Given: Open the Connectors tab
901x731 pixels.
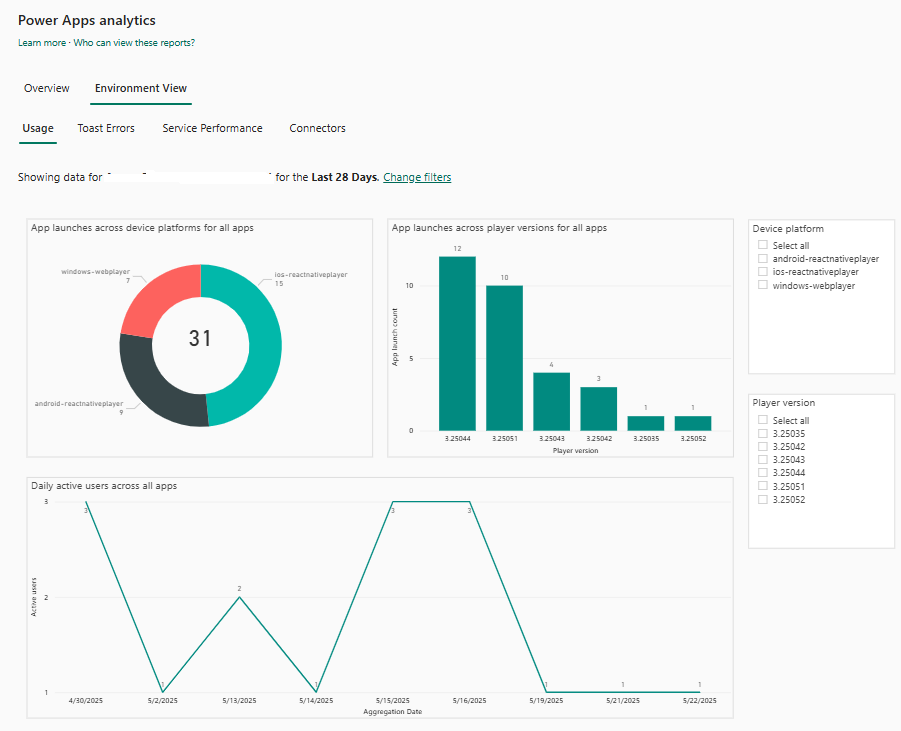Looking at the screenshot, I should [x=317, y=128].
